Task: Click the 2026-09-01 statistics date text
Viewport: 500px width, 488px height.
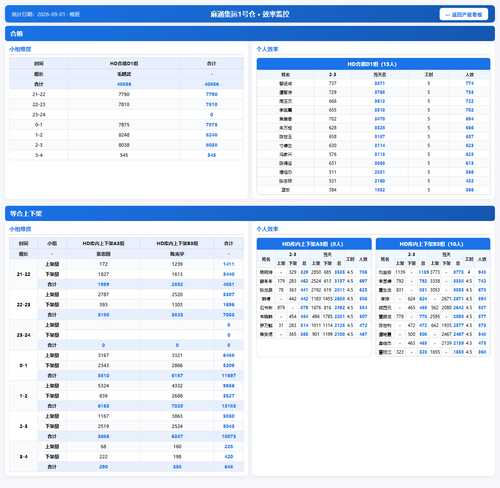Action: 46,14
